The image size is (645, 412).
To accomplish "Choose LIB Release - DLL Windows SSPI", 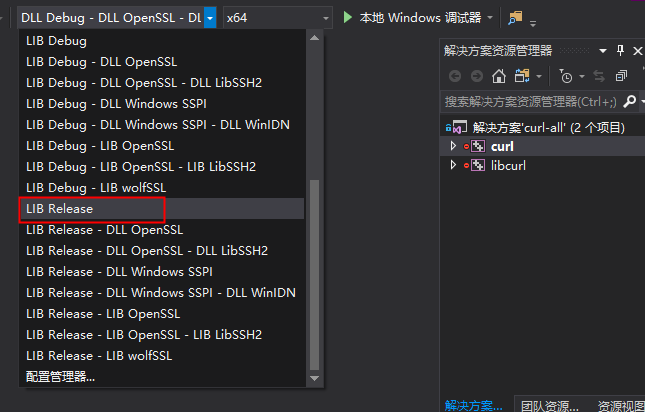I will point(162,271).
